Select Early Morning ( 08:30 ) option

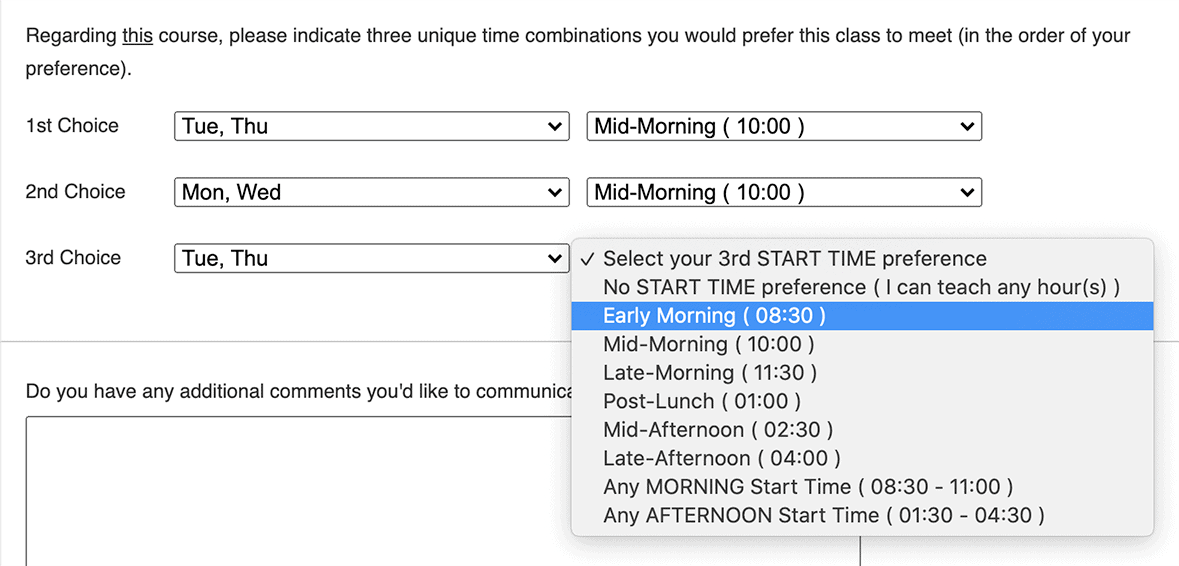(714, 316)
